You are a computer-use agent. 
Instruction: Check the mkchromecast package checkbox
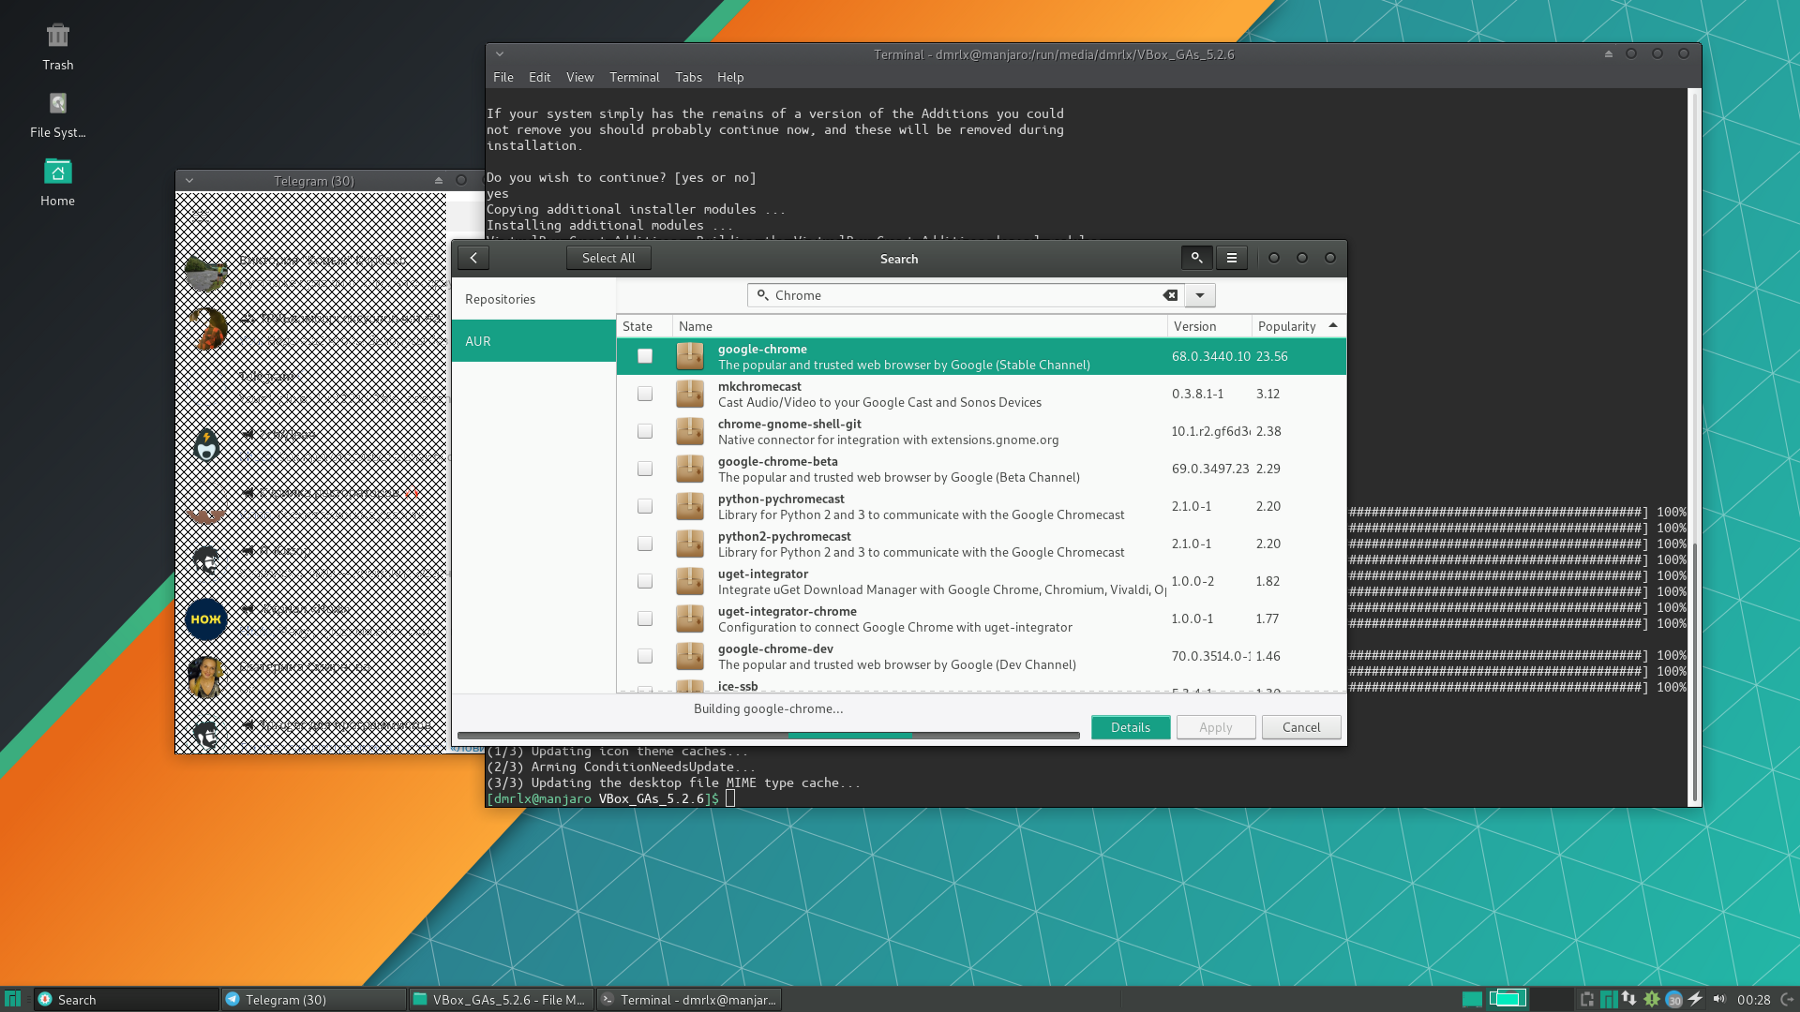[645, 394]
